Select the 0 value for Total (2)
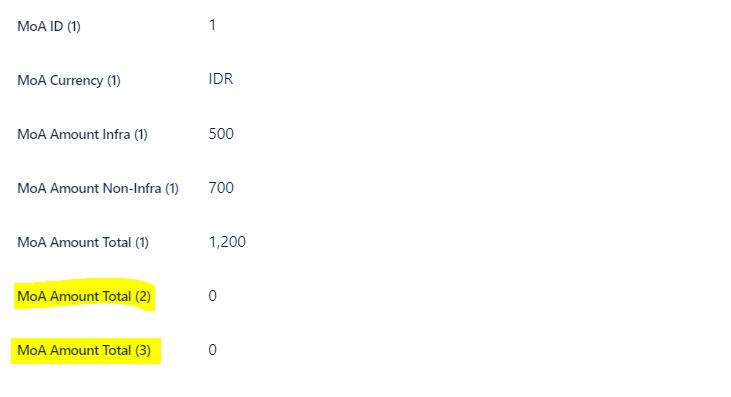Image resolution: width=731 pixels, height=397 pixels. 213,296
